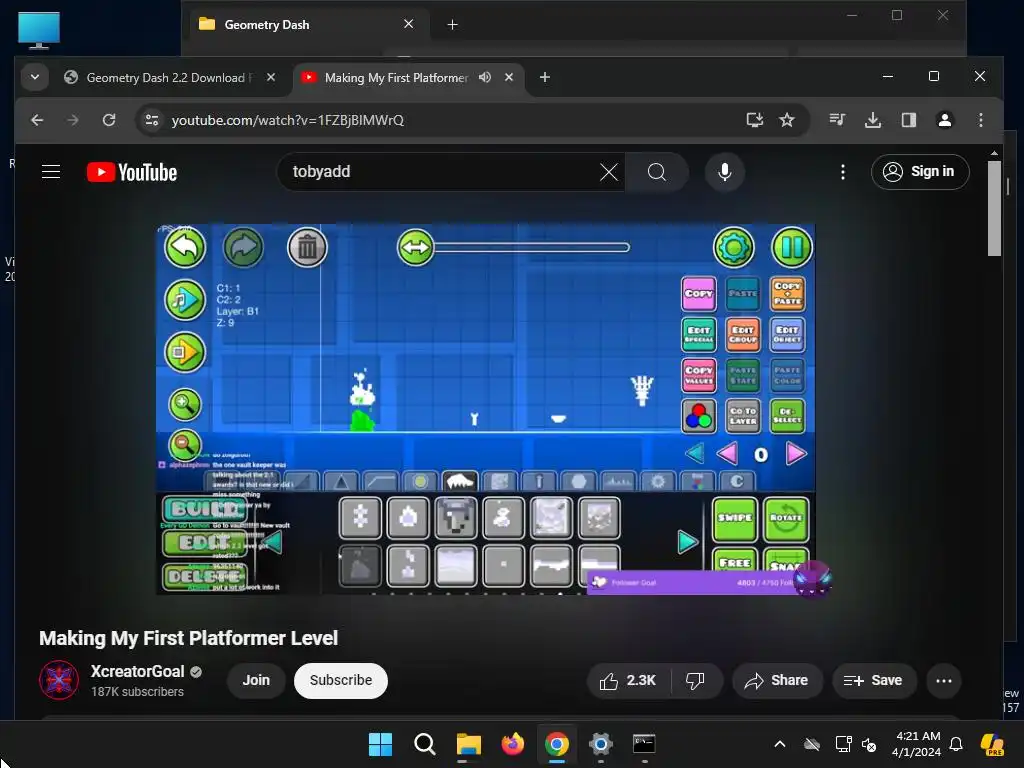The image size is (1024, 768).
Task: Open the XcreatorGoal channel name link
Action: point(137,671)
